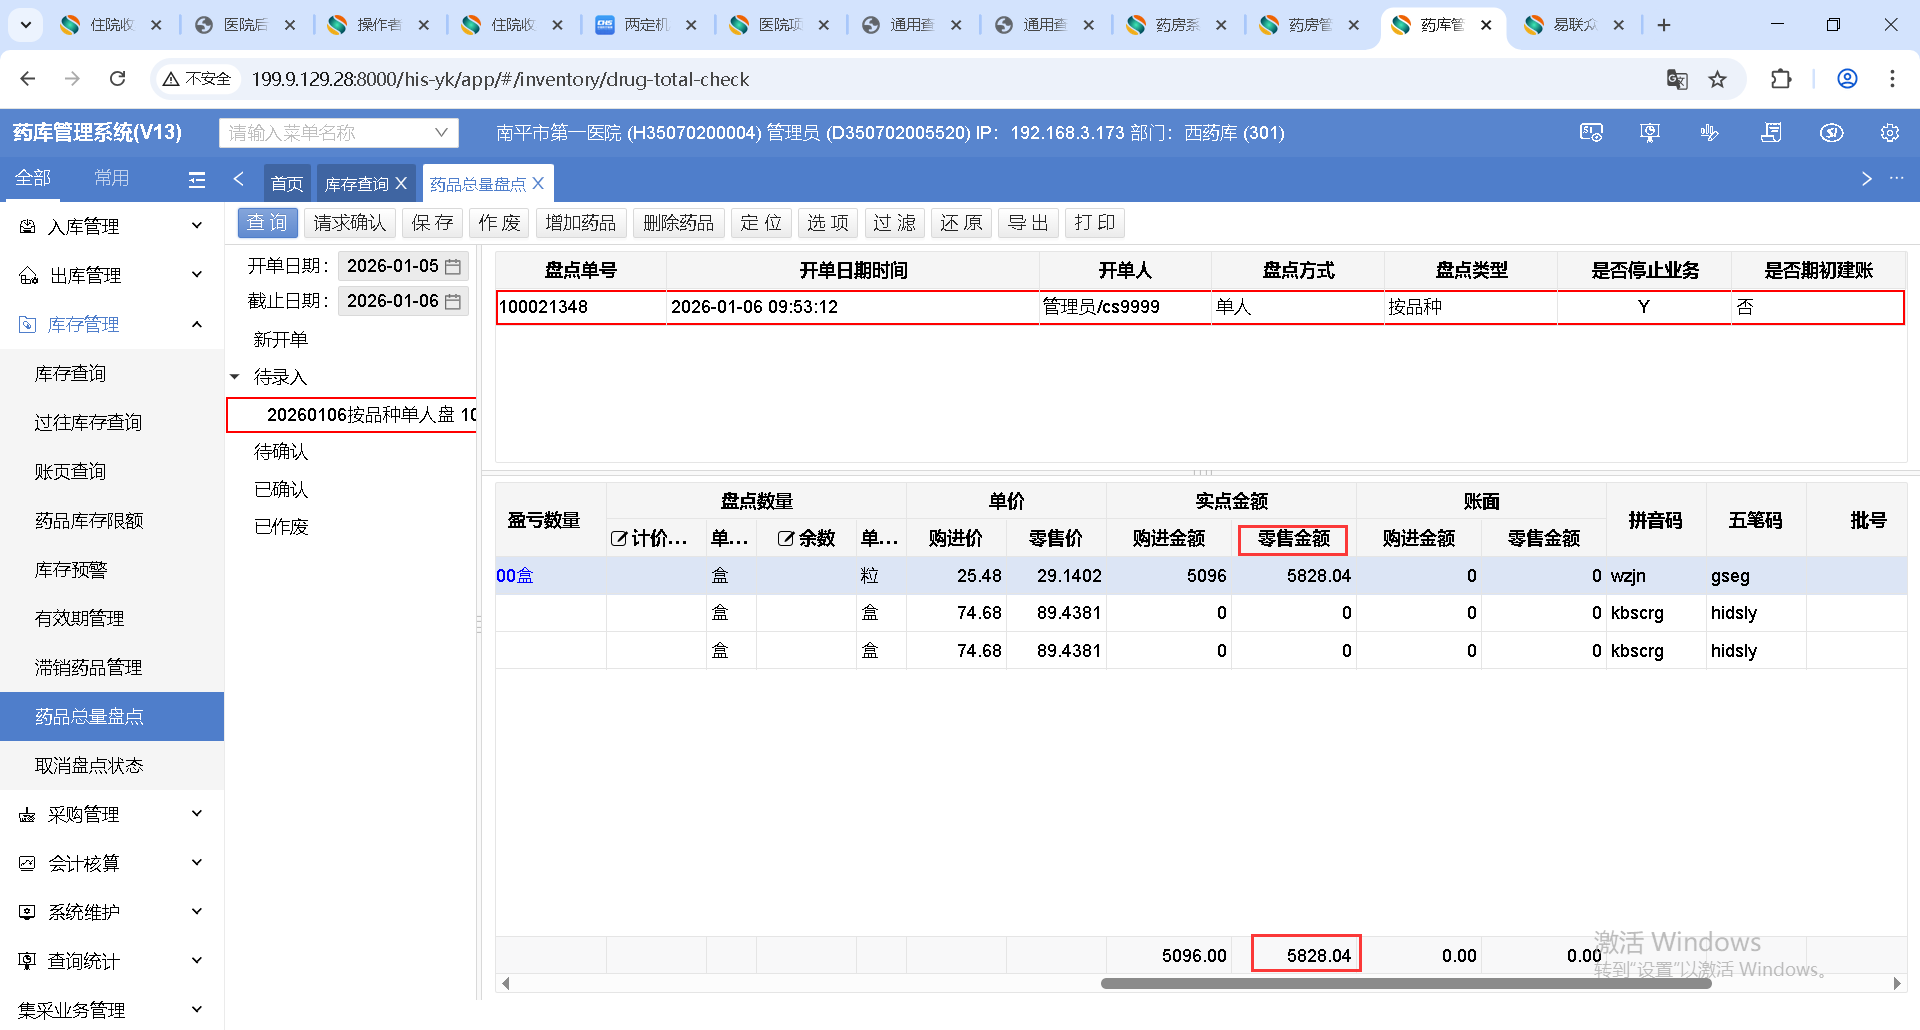
Task: Select 库存预警 in the sidebar
Action: coord(71,570)
